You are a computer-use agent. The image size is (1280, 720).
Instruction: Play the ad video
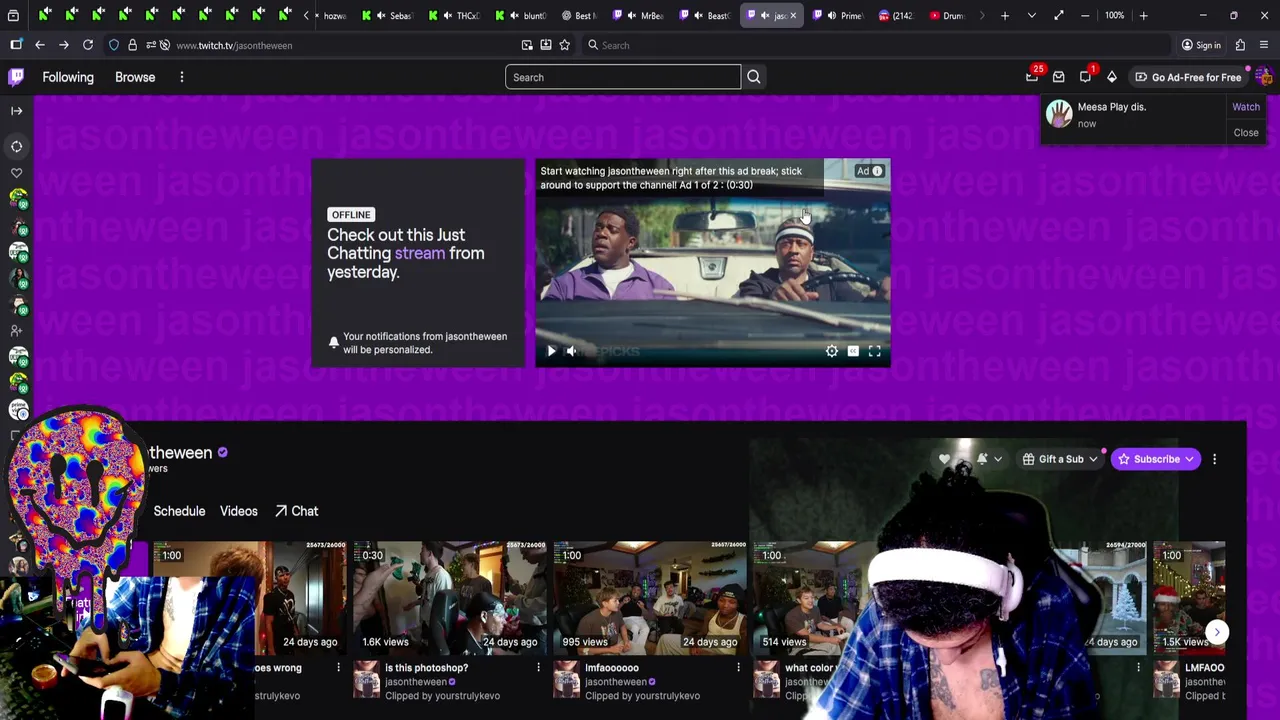(551, 351)
